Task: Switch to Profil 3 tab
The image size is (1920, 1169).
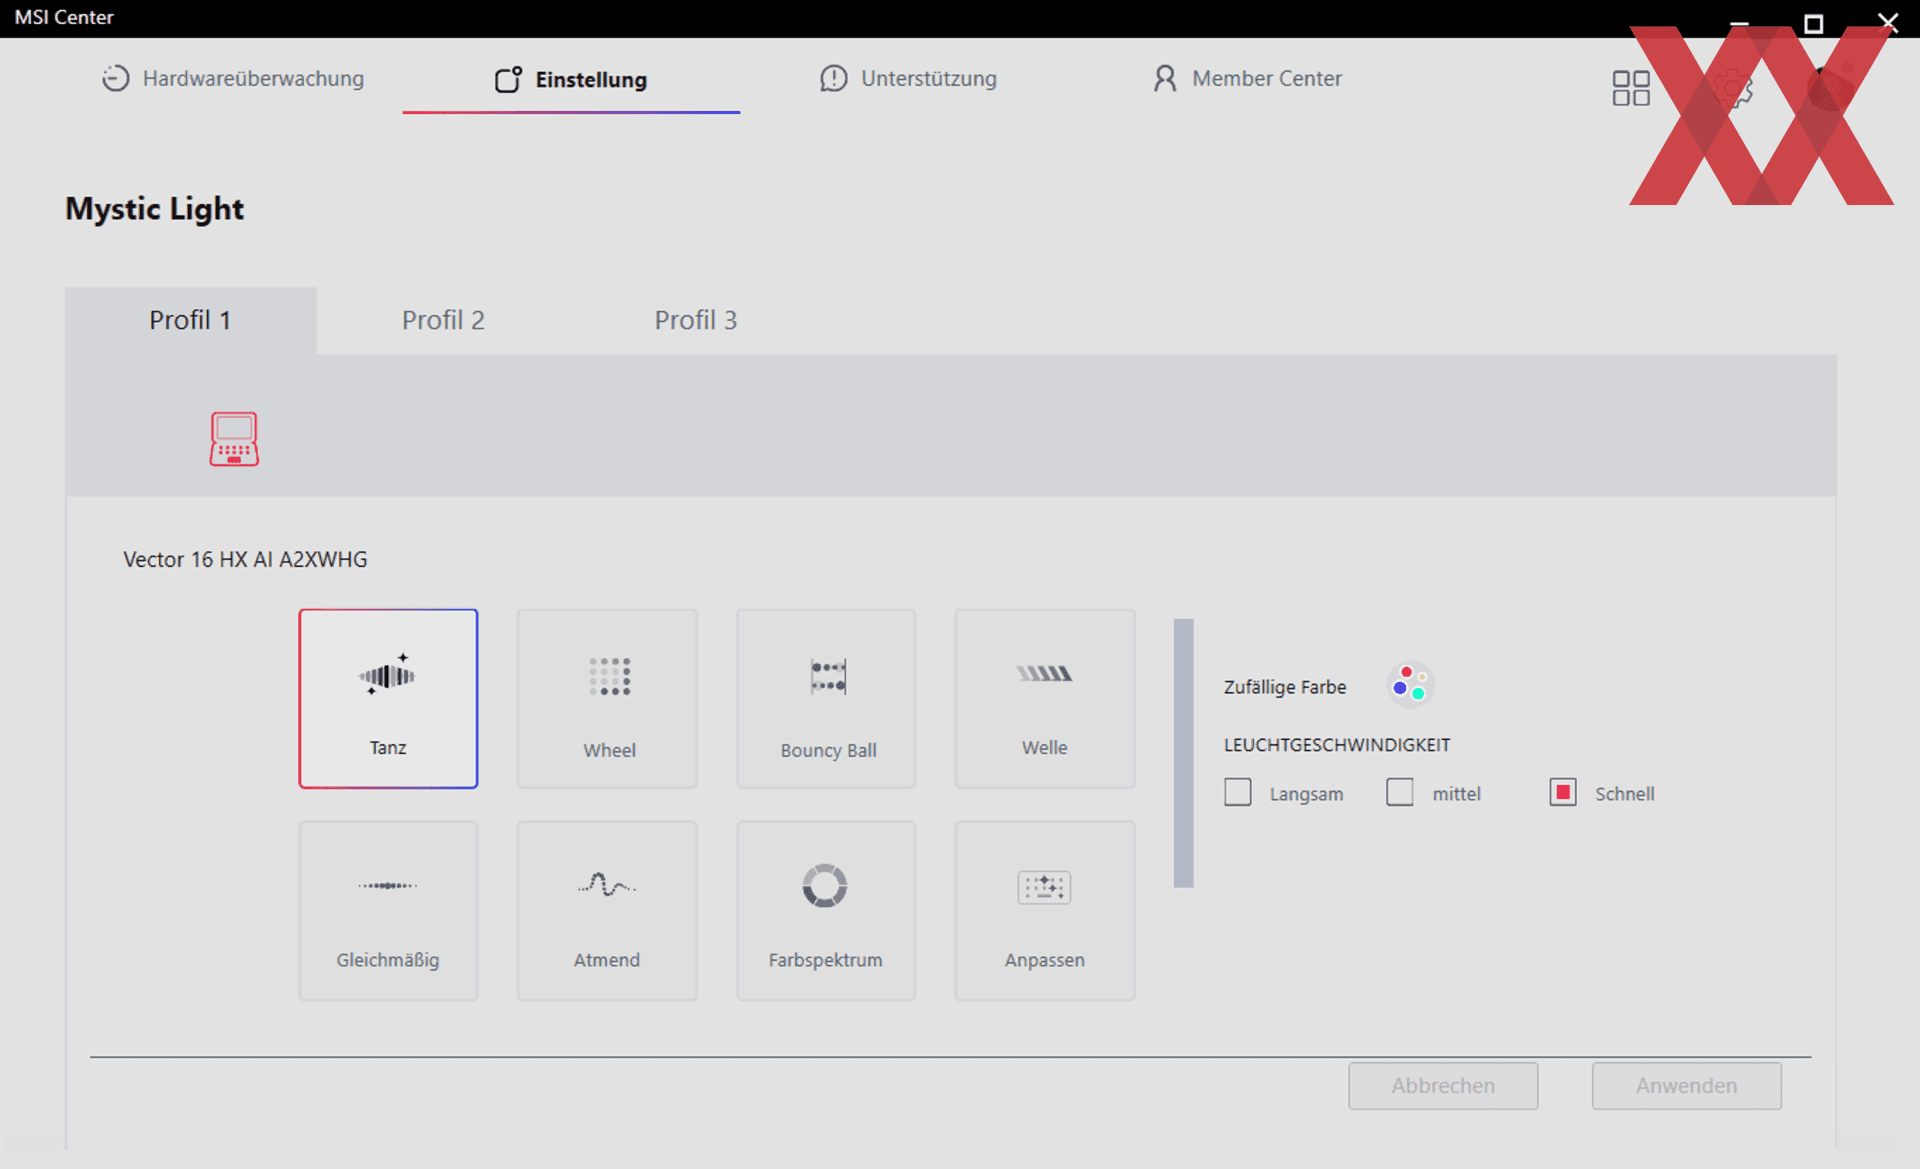Action: point(696,320)
